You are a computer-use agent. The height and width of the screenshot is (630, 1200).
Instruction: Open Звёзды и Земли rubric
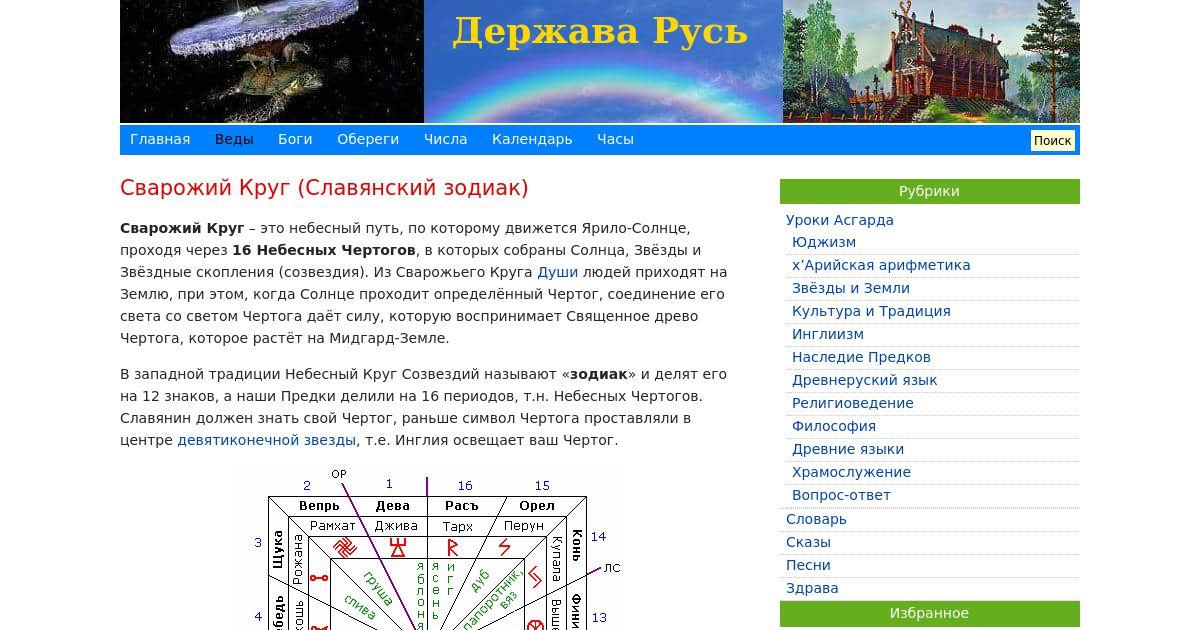(x=851, y=288)
